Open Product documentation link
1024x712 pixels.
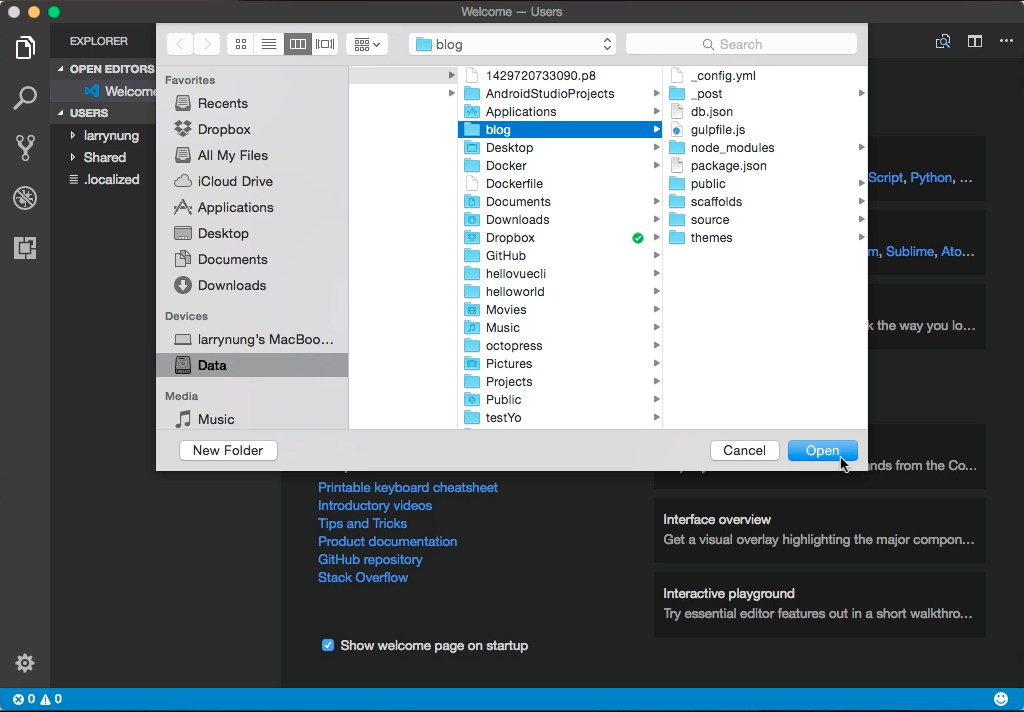tap(387, 542)
